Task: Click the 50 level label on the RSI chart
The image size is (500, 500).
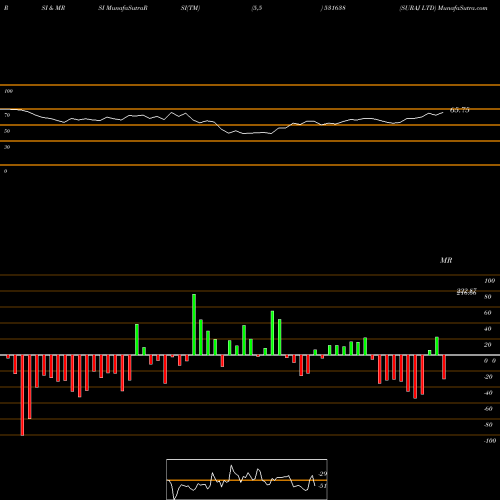Action: click(x=7, y=131)
